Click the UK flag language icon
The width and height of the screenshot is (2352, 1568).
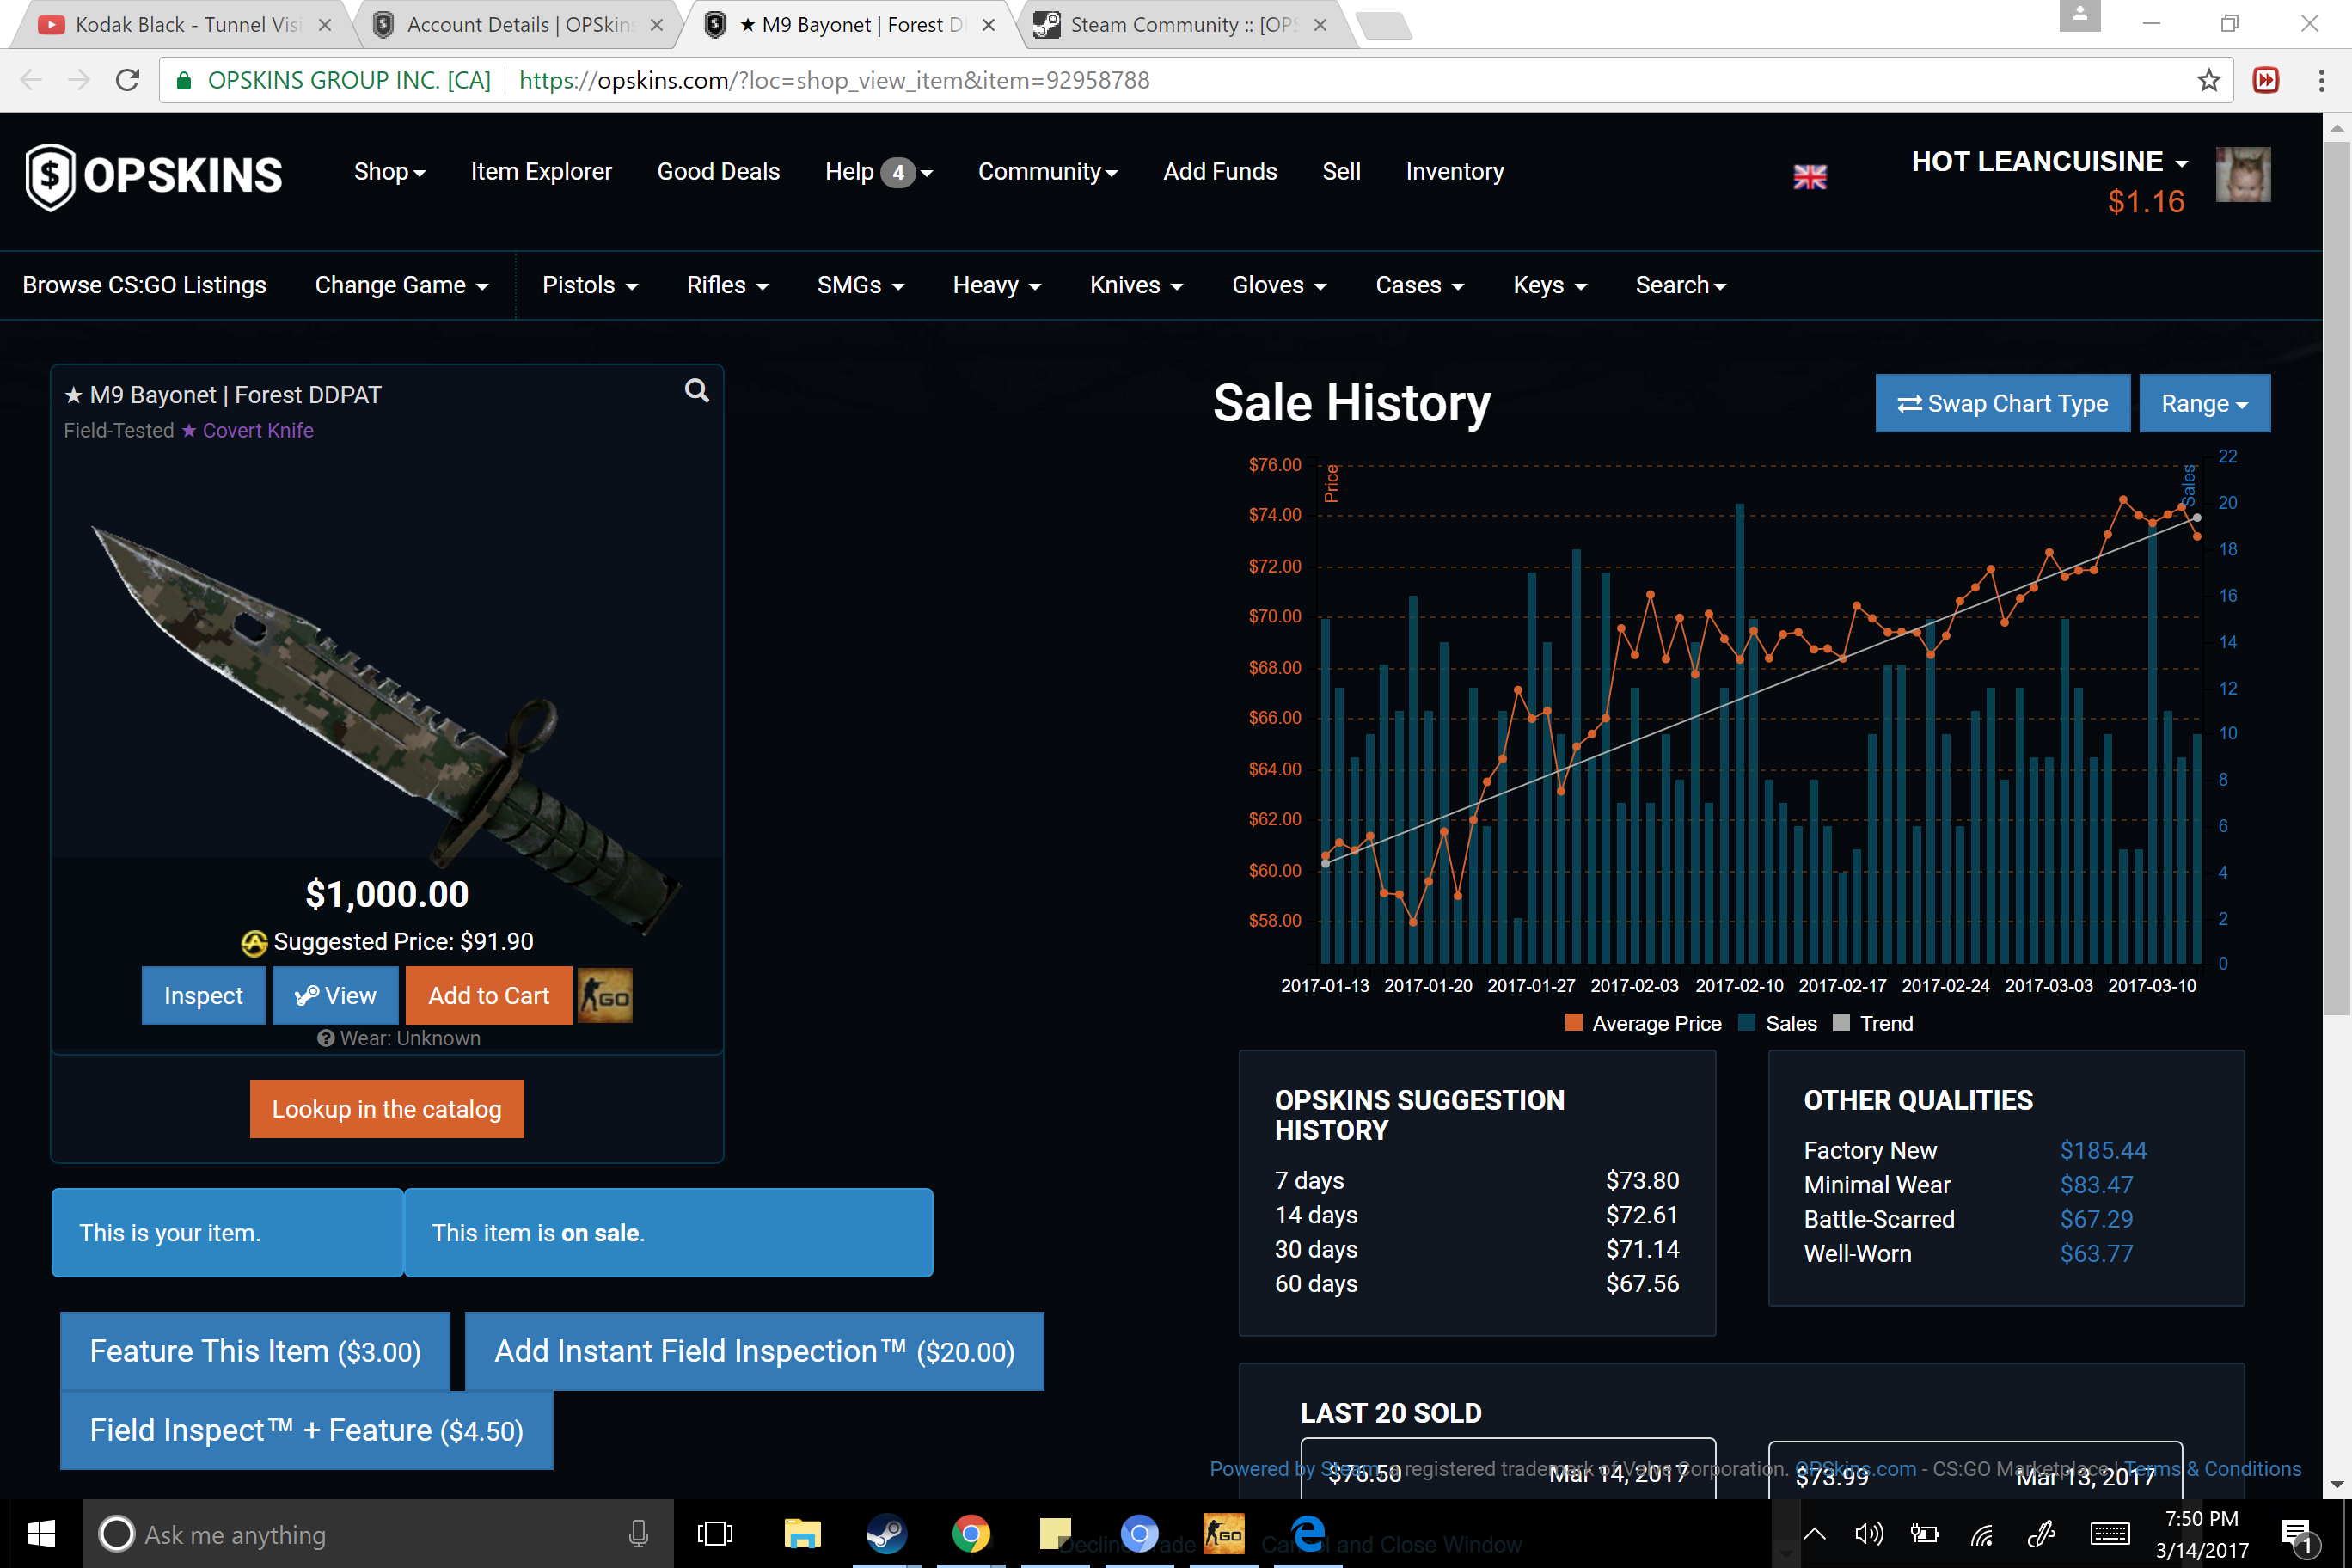pos(1809,177)
